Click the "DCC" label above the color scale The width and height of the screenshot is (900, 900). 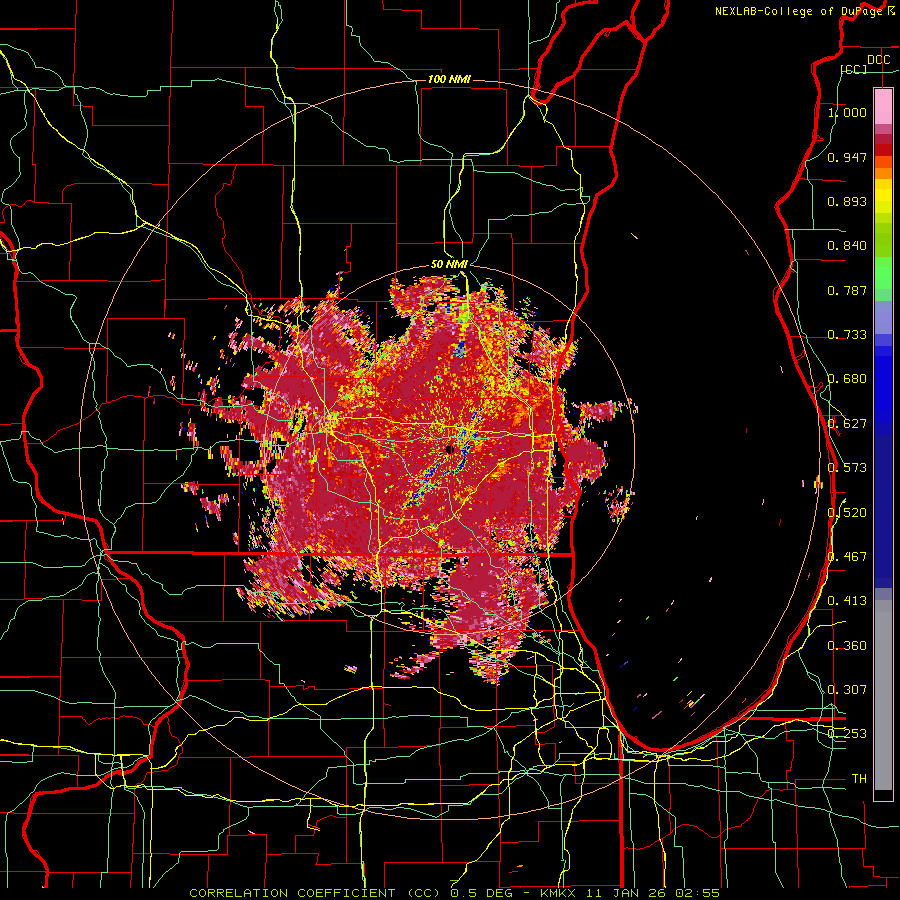click(x=878, y=60)
